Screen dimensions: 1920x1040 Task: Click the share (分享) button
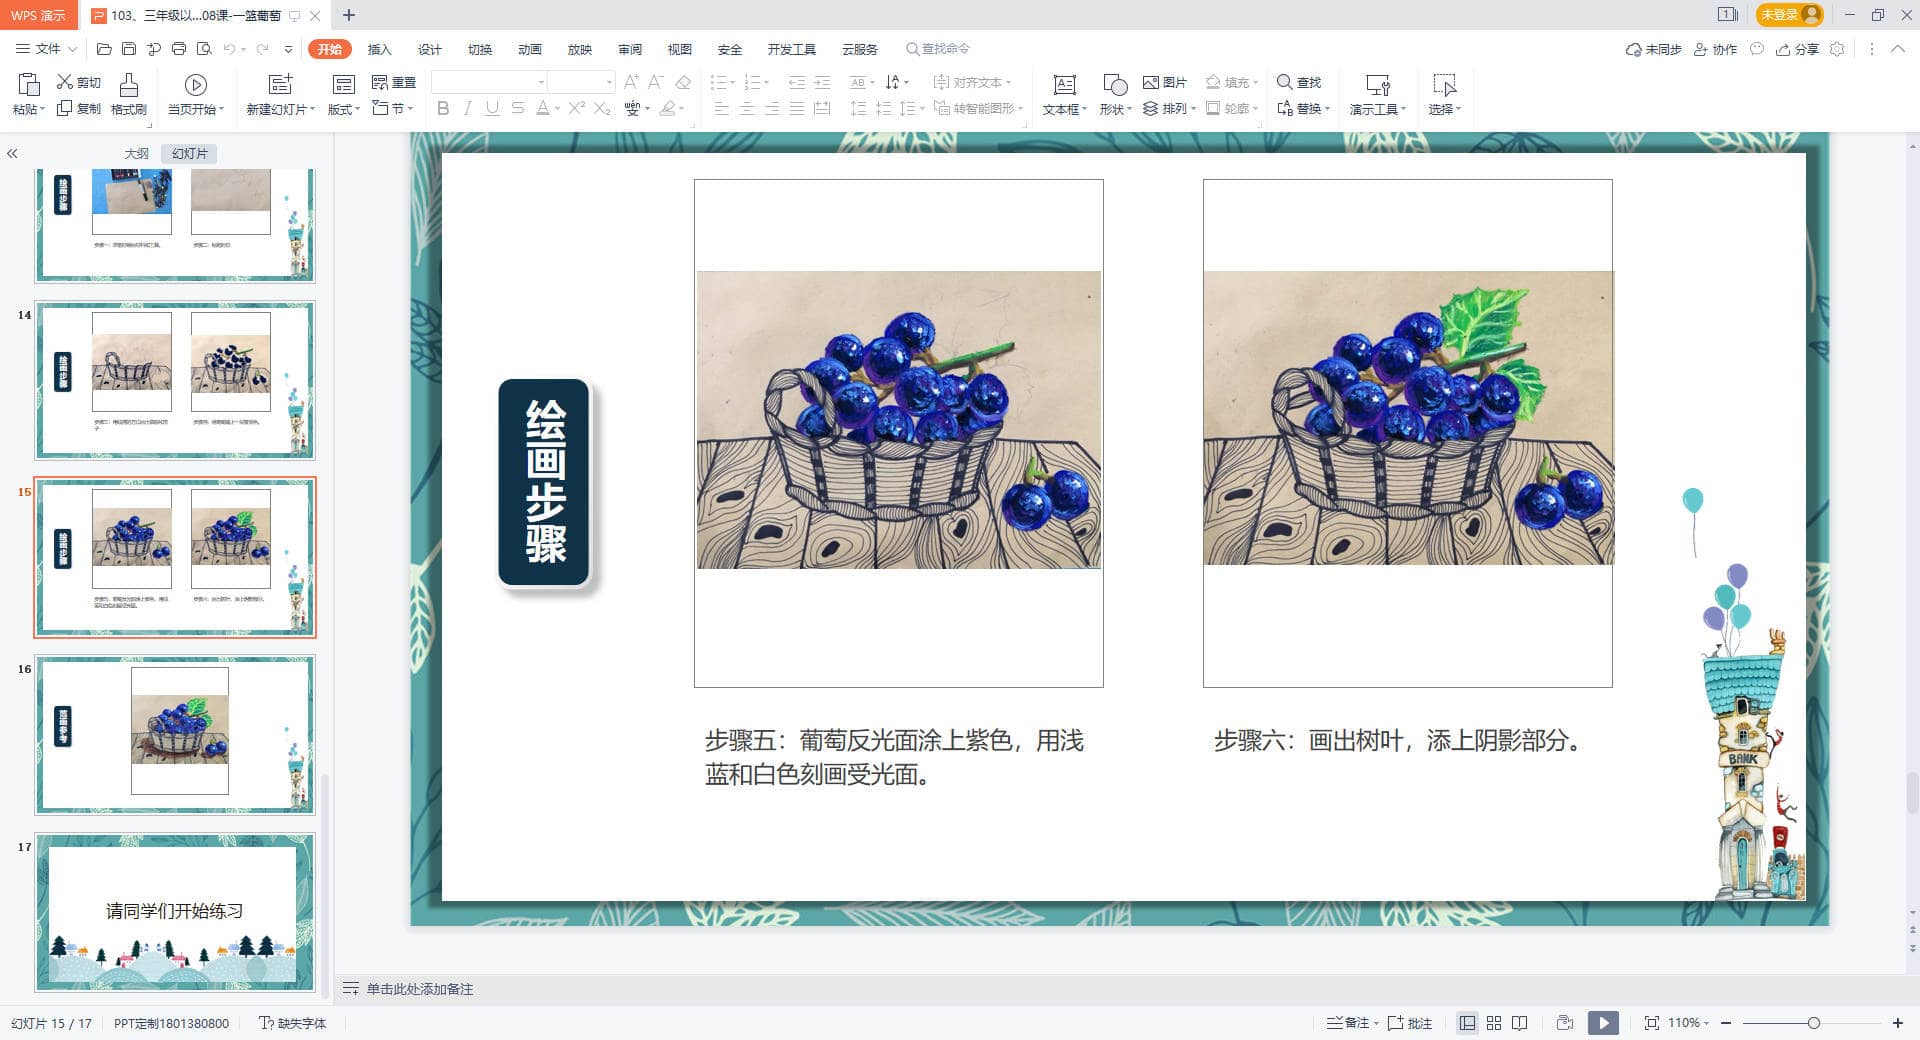pos(1797,49)
